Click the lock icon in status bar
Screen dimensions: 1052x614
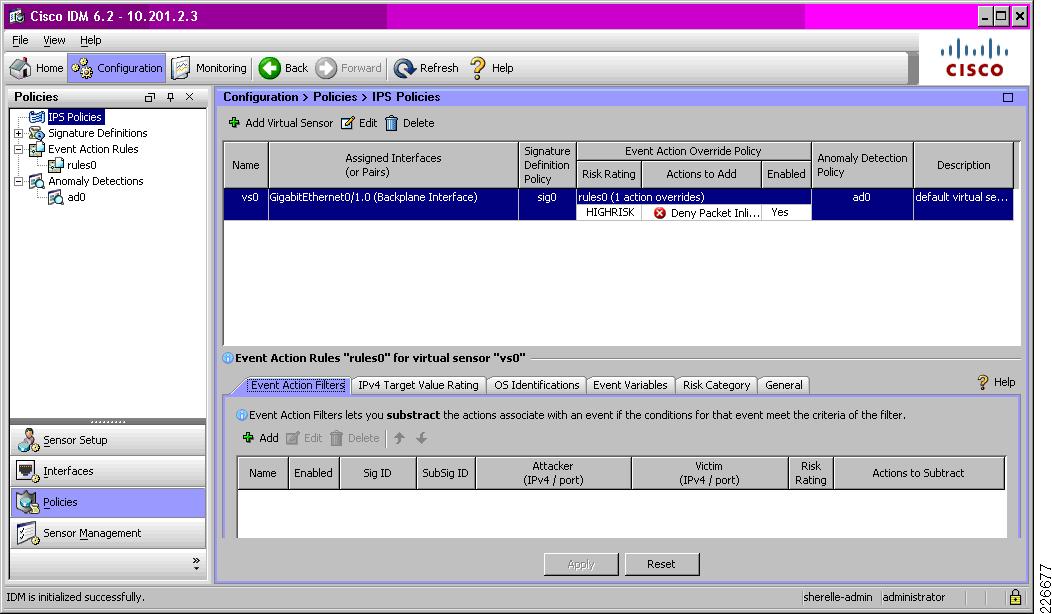pyautogui.click(x=1015, y=597)
